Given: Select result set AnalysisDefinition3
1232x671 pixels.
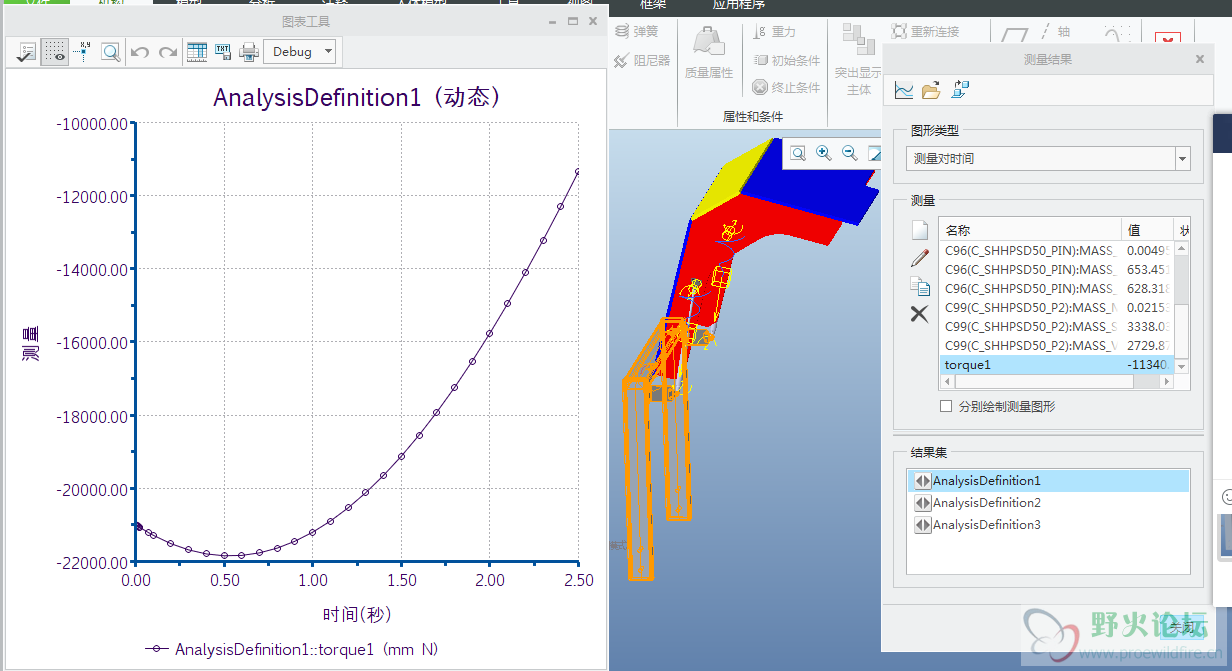Looking at the screenshot, I should click(x=1049, y=525).
